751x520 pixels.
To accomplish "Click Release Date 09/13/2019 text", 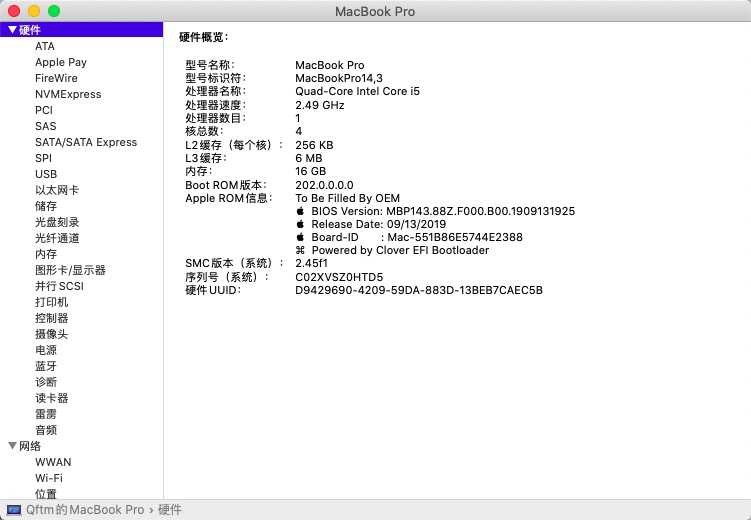I will pos(378,224).
